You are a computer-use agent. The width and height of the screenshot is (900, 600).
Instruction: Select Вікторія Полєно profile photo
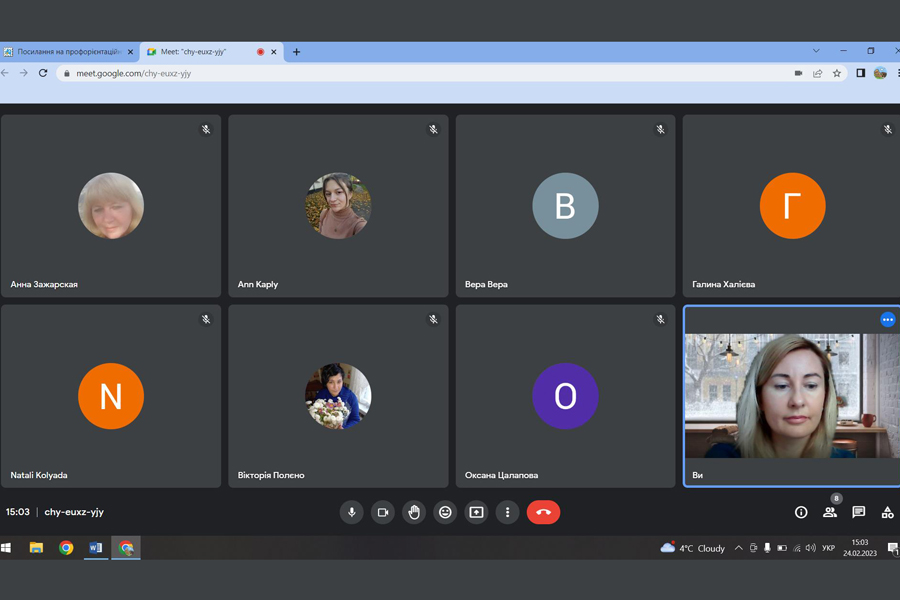pyautogui.click(x=338, y=396)
